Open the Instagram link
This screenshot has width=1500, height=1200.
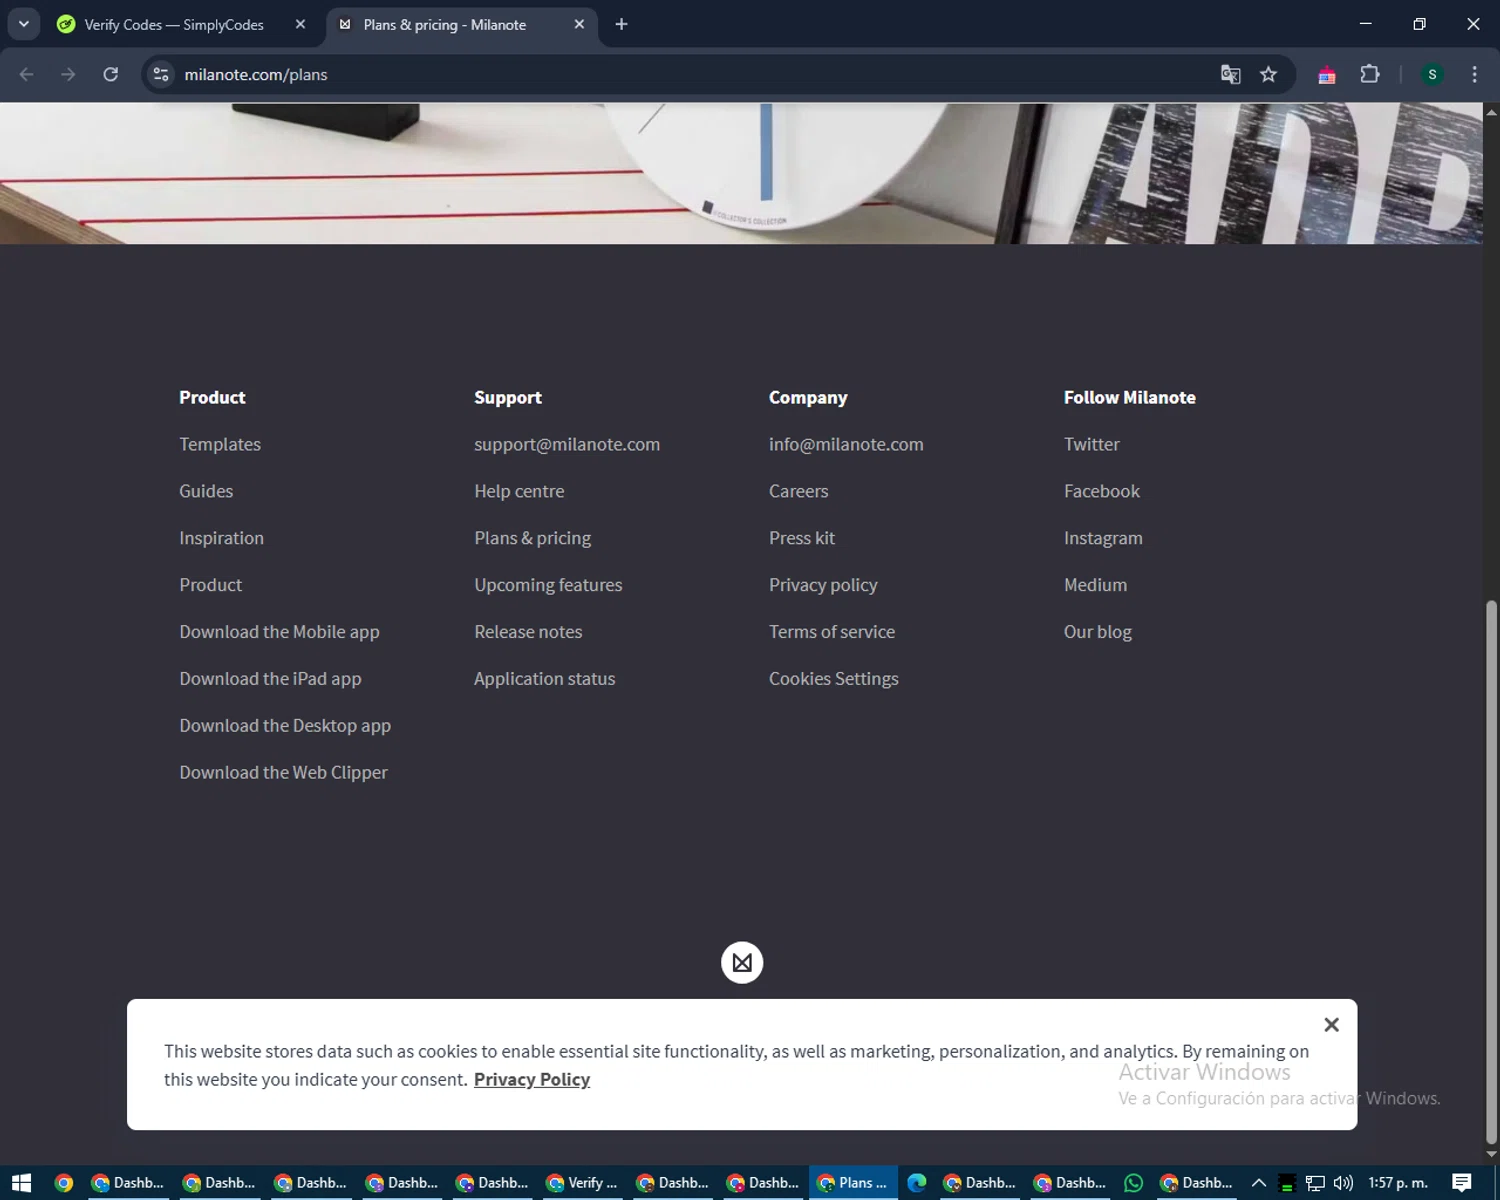click(x=1103, y=538)
